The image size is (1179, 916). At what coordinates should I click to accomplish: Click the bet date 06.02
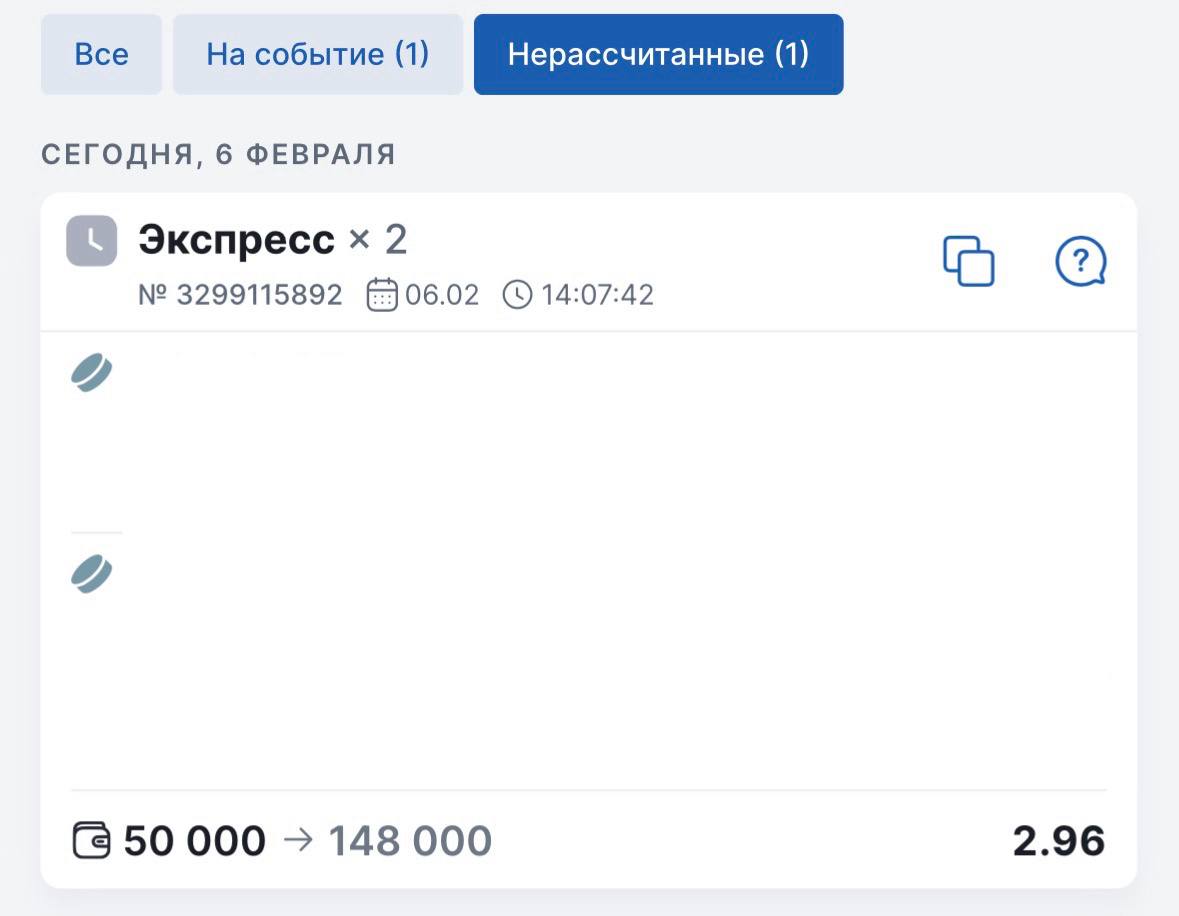click(x=442, y=295)
